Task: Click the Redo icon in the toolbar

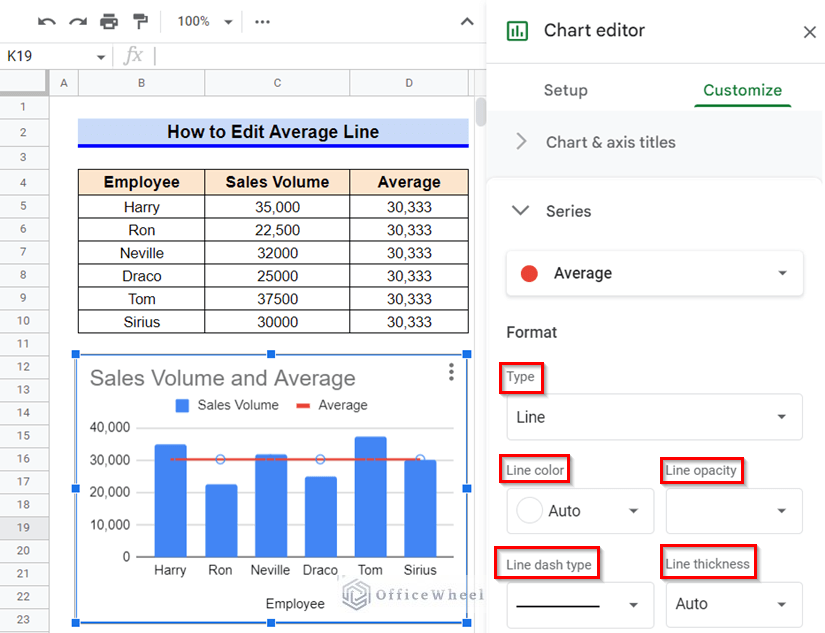Action: [78, 20]
